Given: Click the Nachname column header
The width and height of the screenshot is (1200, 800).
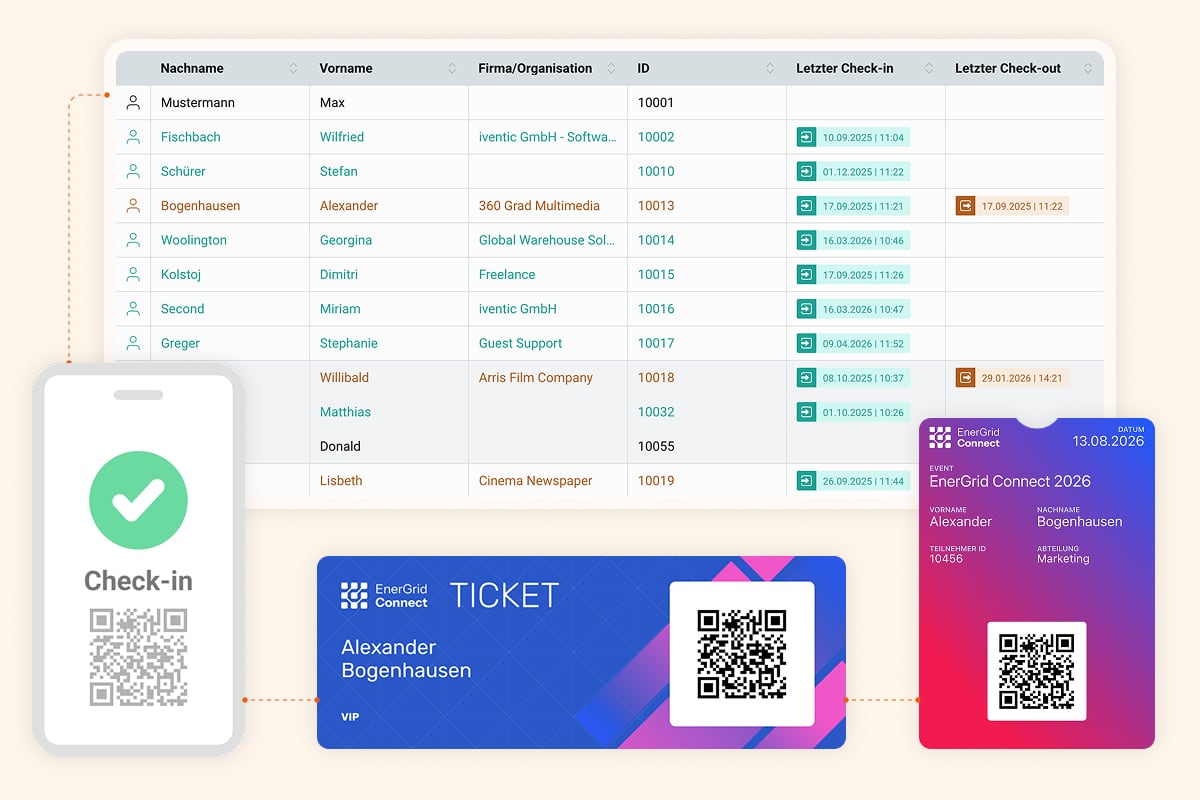Looking at the screenshot, I should tap(192, 69).
